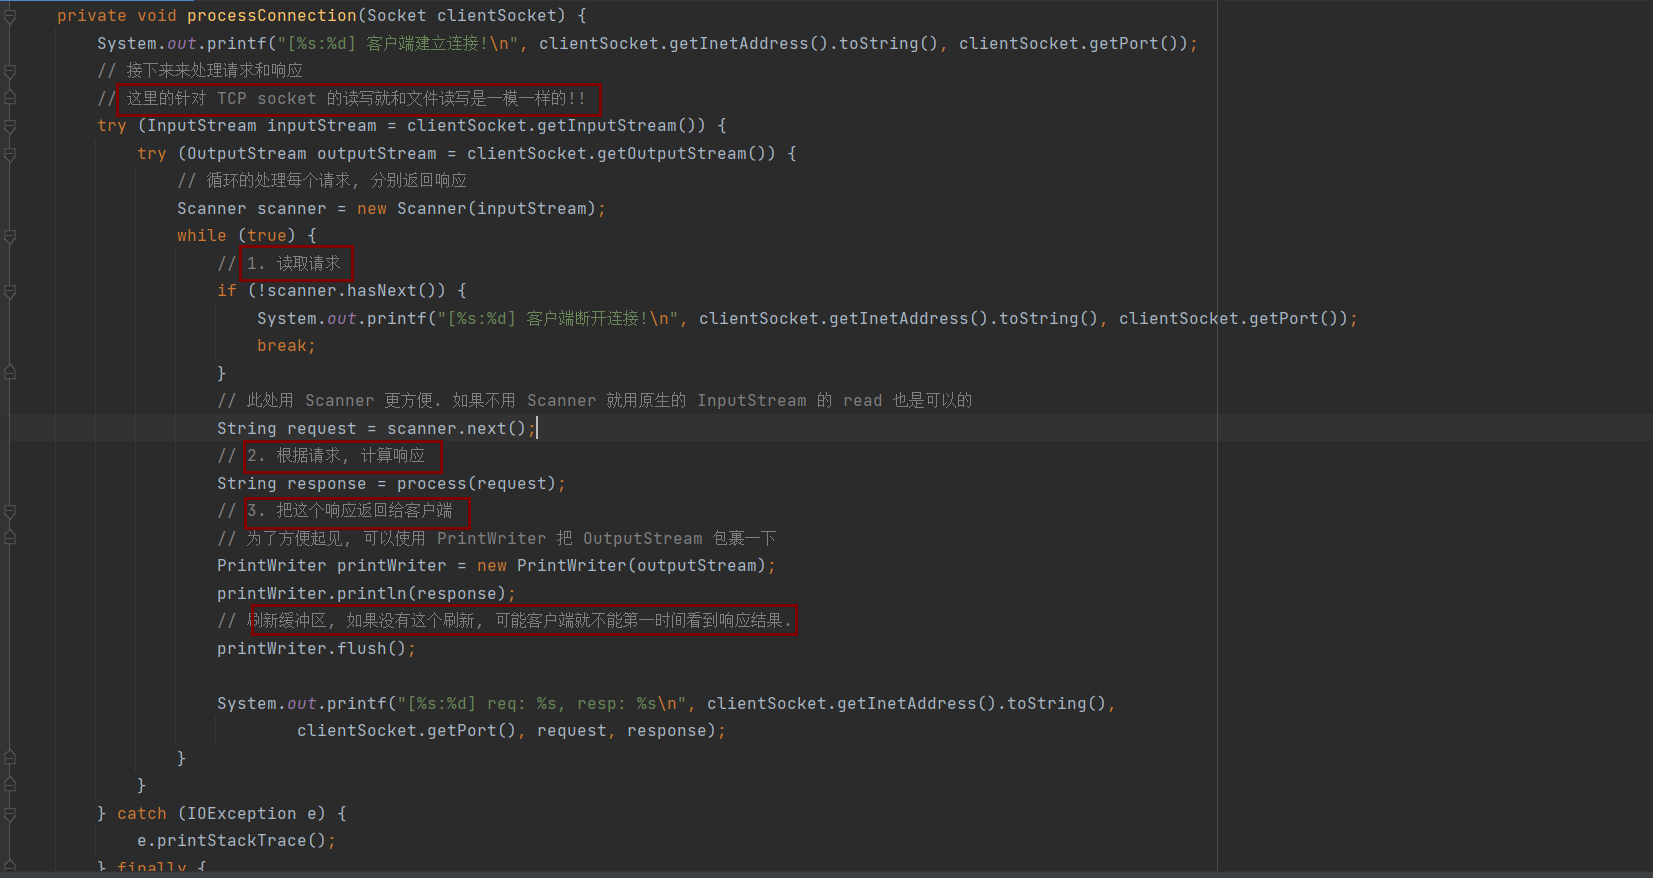Click 'clientSocket.getInputStream()' call
The width and height of the screenshot is (1653, 878).
[x=557, y=126]
